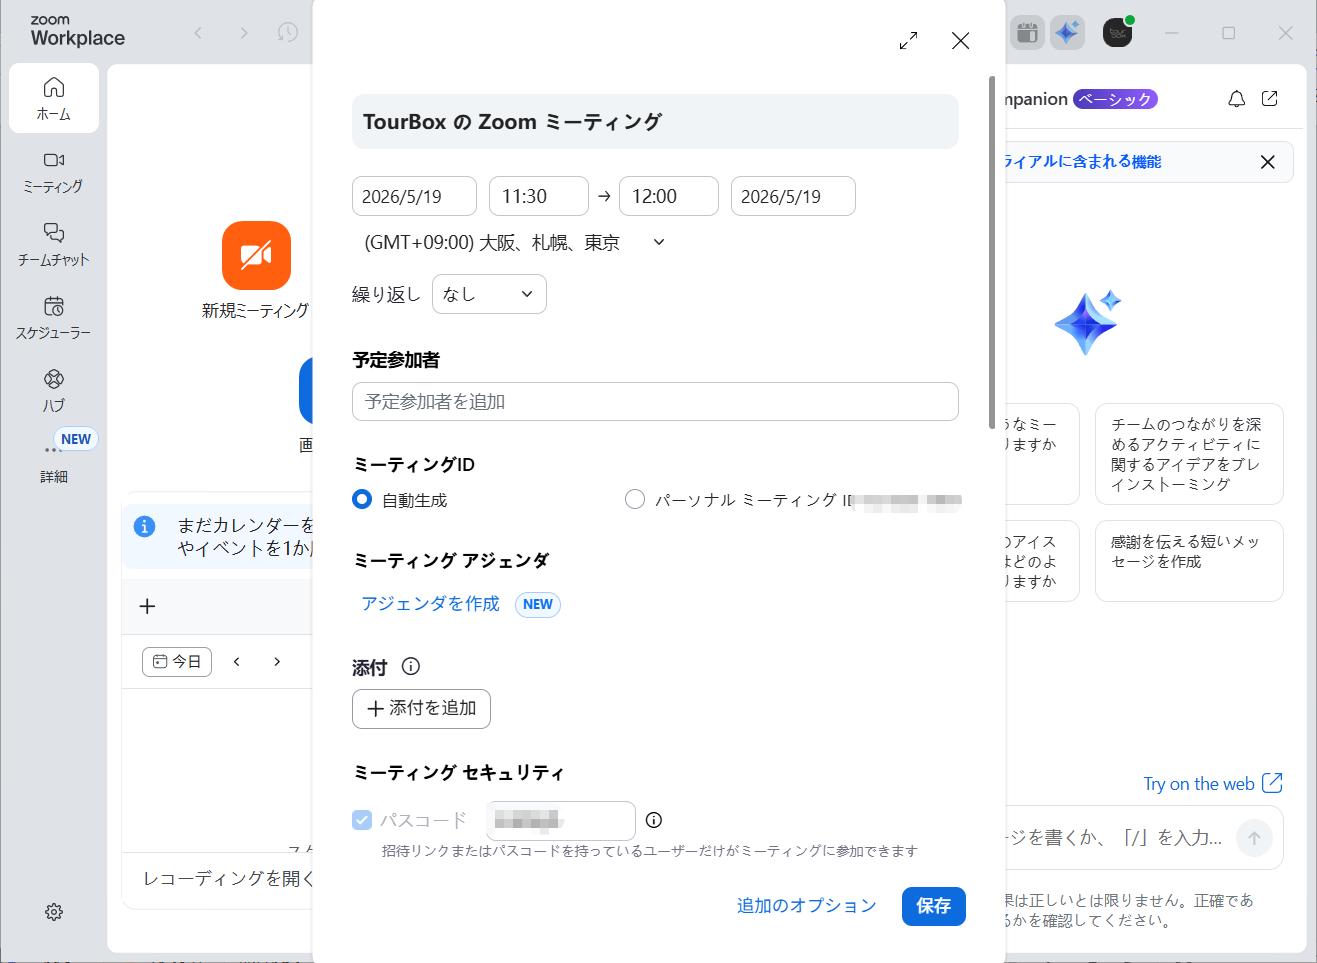Go to next day with calendar right chevron

tap(277, 661)
